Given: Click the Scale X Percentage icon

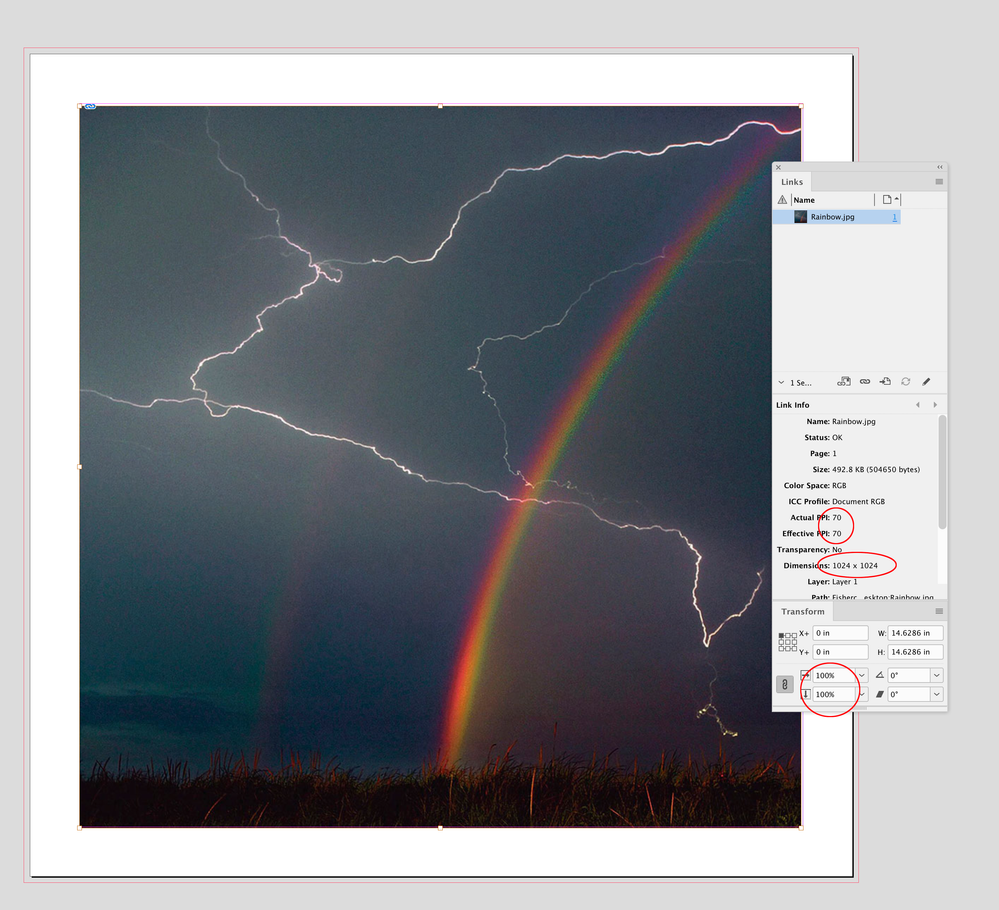Looking at the screenshot, I should pos(805,675).
